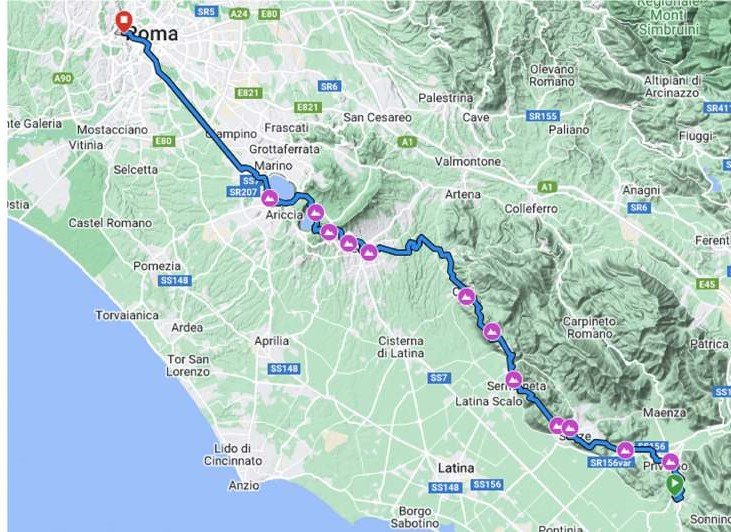This screenshot has width=731, height=532.
Task: Select the purple mountain waypoint near Ariccia
Action: click(269, 198)
